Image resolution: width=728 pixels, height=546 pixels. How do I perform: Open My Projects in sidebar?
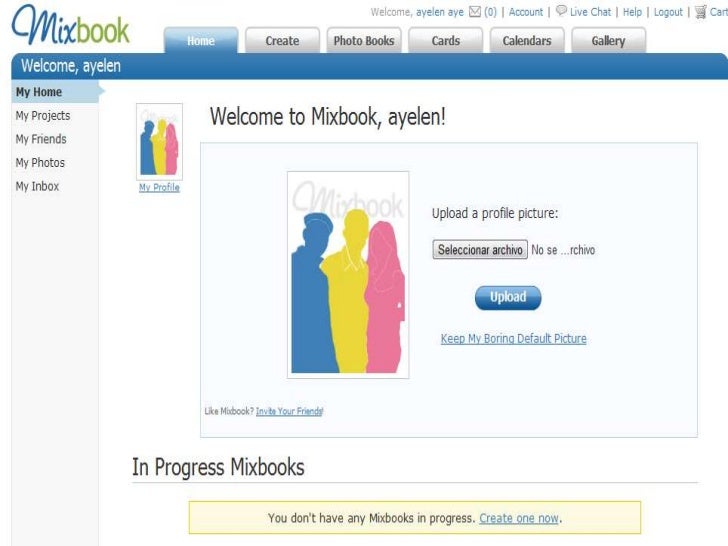point(43,116)
